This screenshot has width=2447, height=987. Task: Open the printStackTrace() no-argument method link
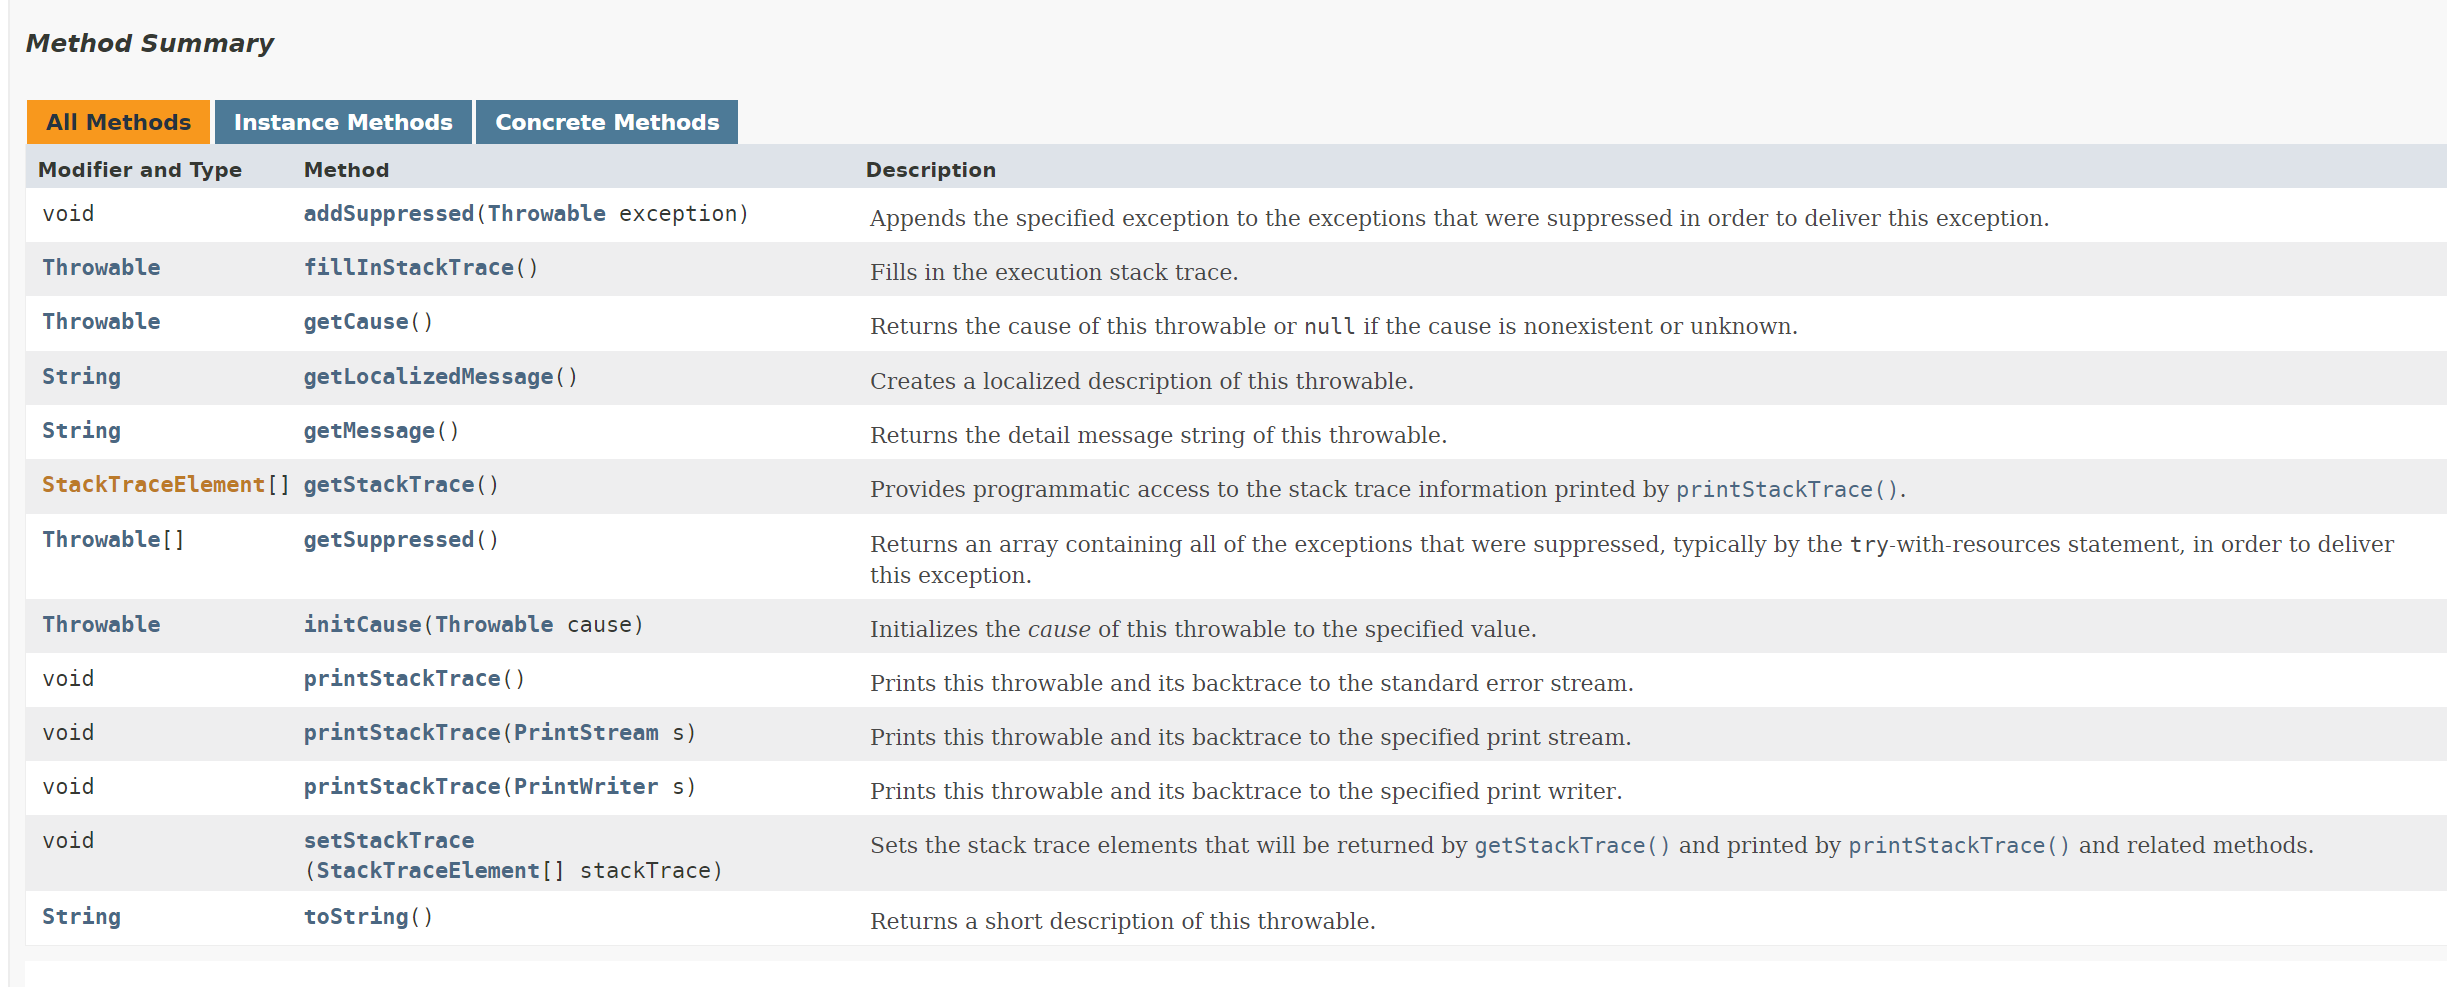pos(402,679)
